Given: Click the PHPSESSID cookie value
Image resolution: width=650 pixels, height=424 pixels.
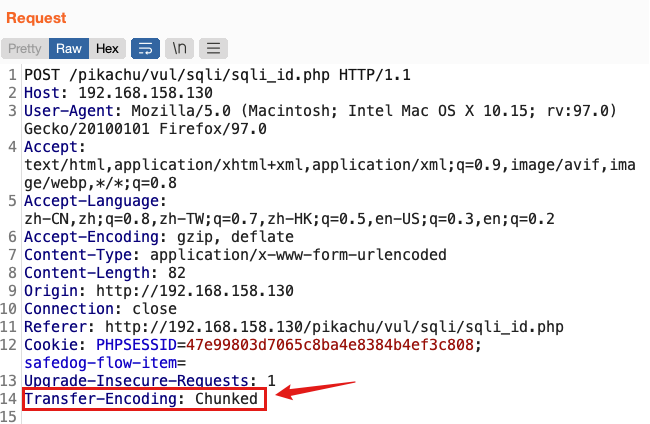Looking at the screenshot, I should click(330, 345).
